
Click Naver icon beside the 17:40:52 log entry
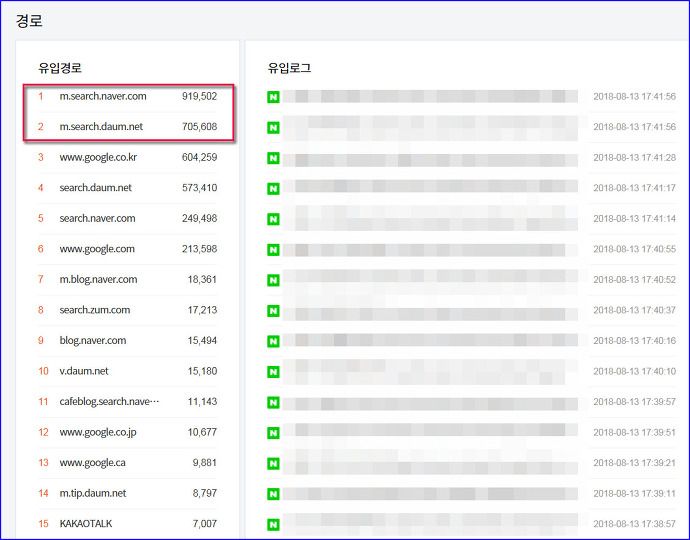(273, 280)
